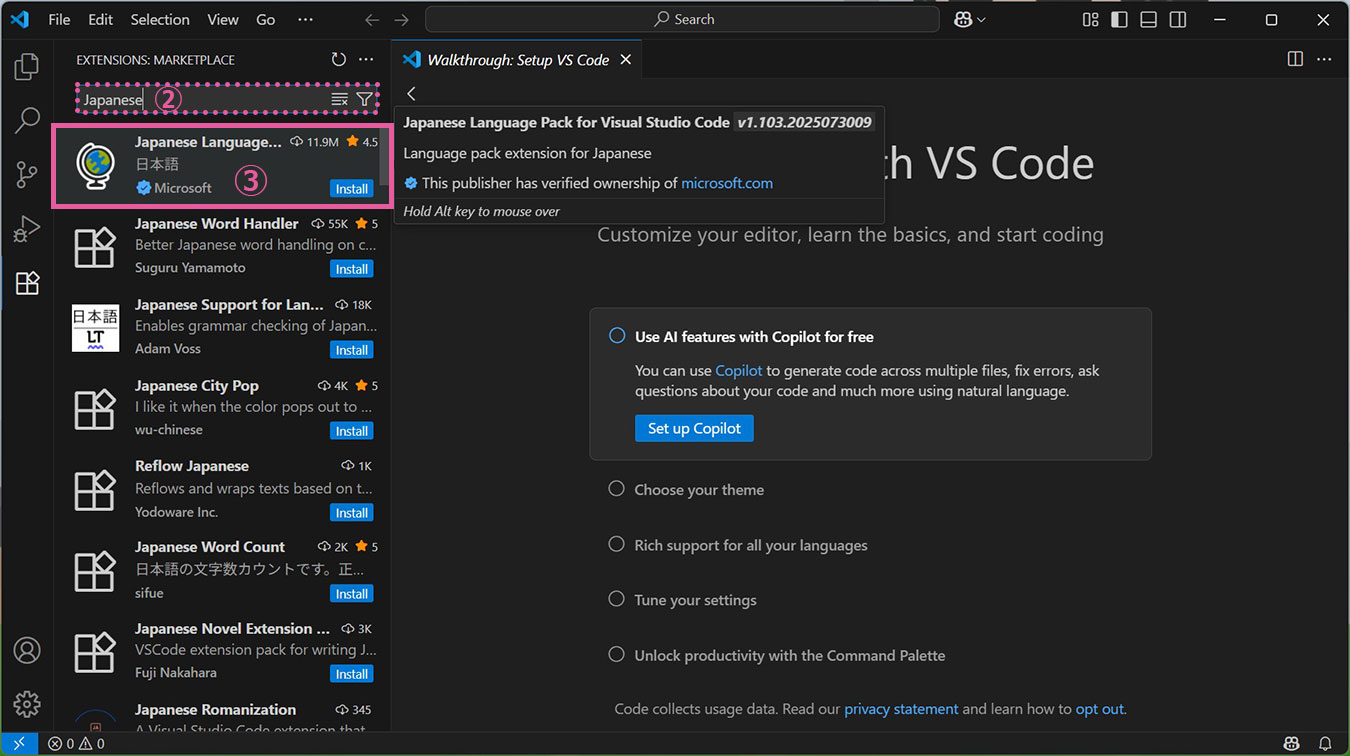Open the Accounts menu icon

tap(27, 650)
